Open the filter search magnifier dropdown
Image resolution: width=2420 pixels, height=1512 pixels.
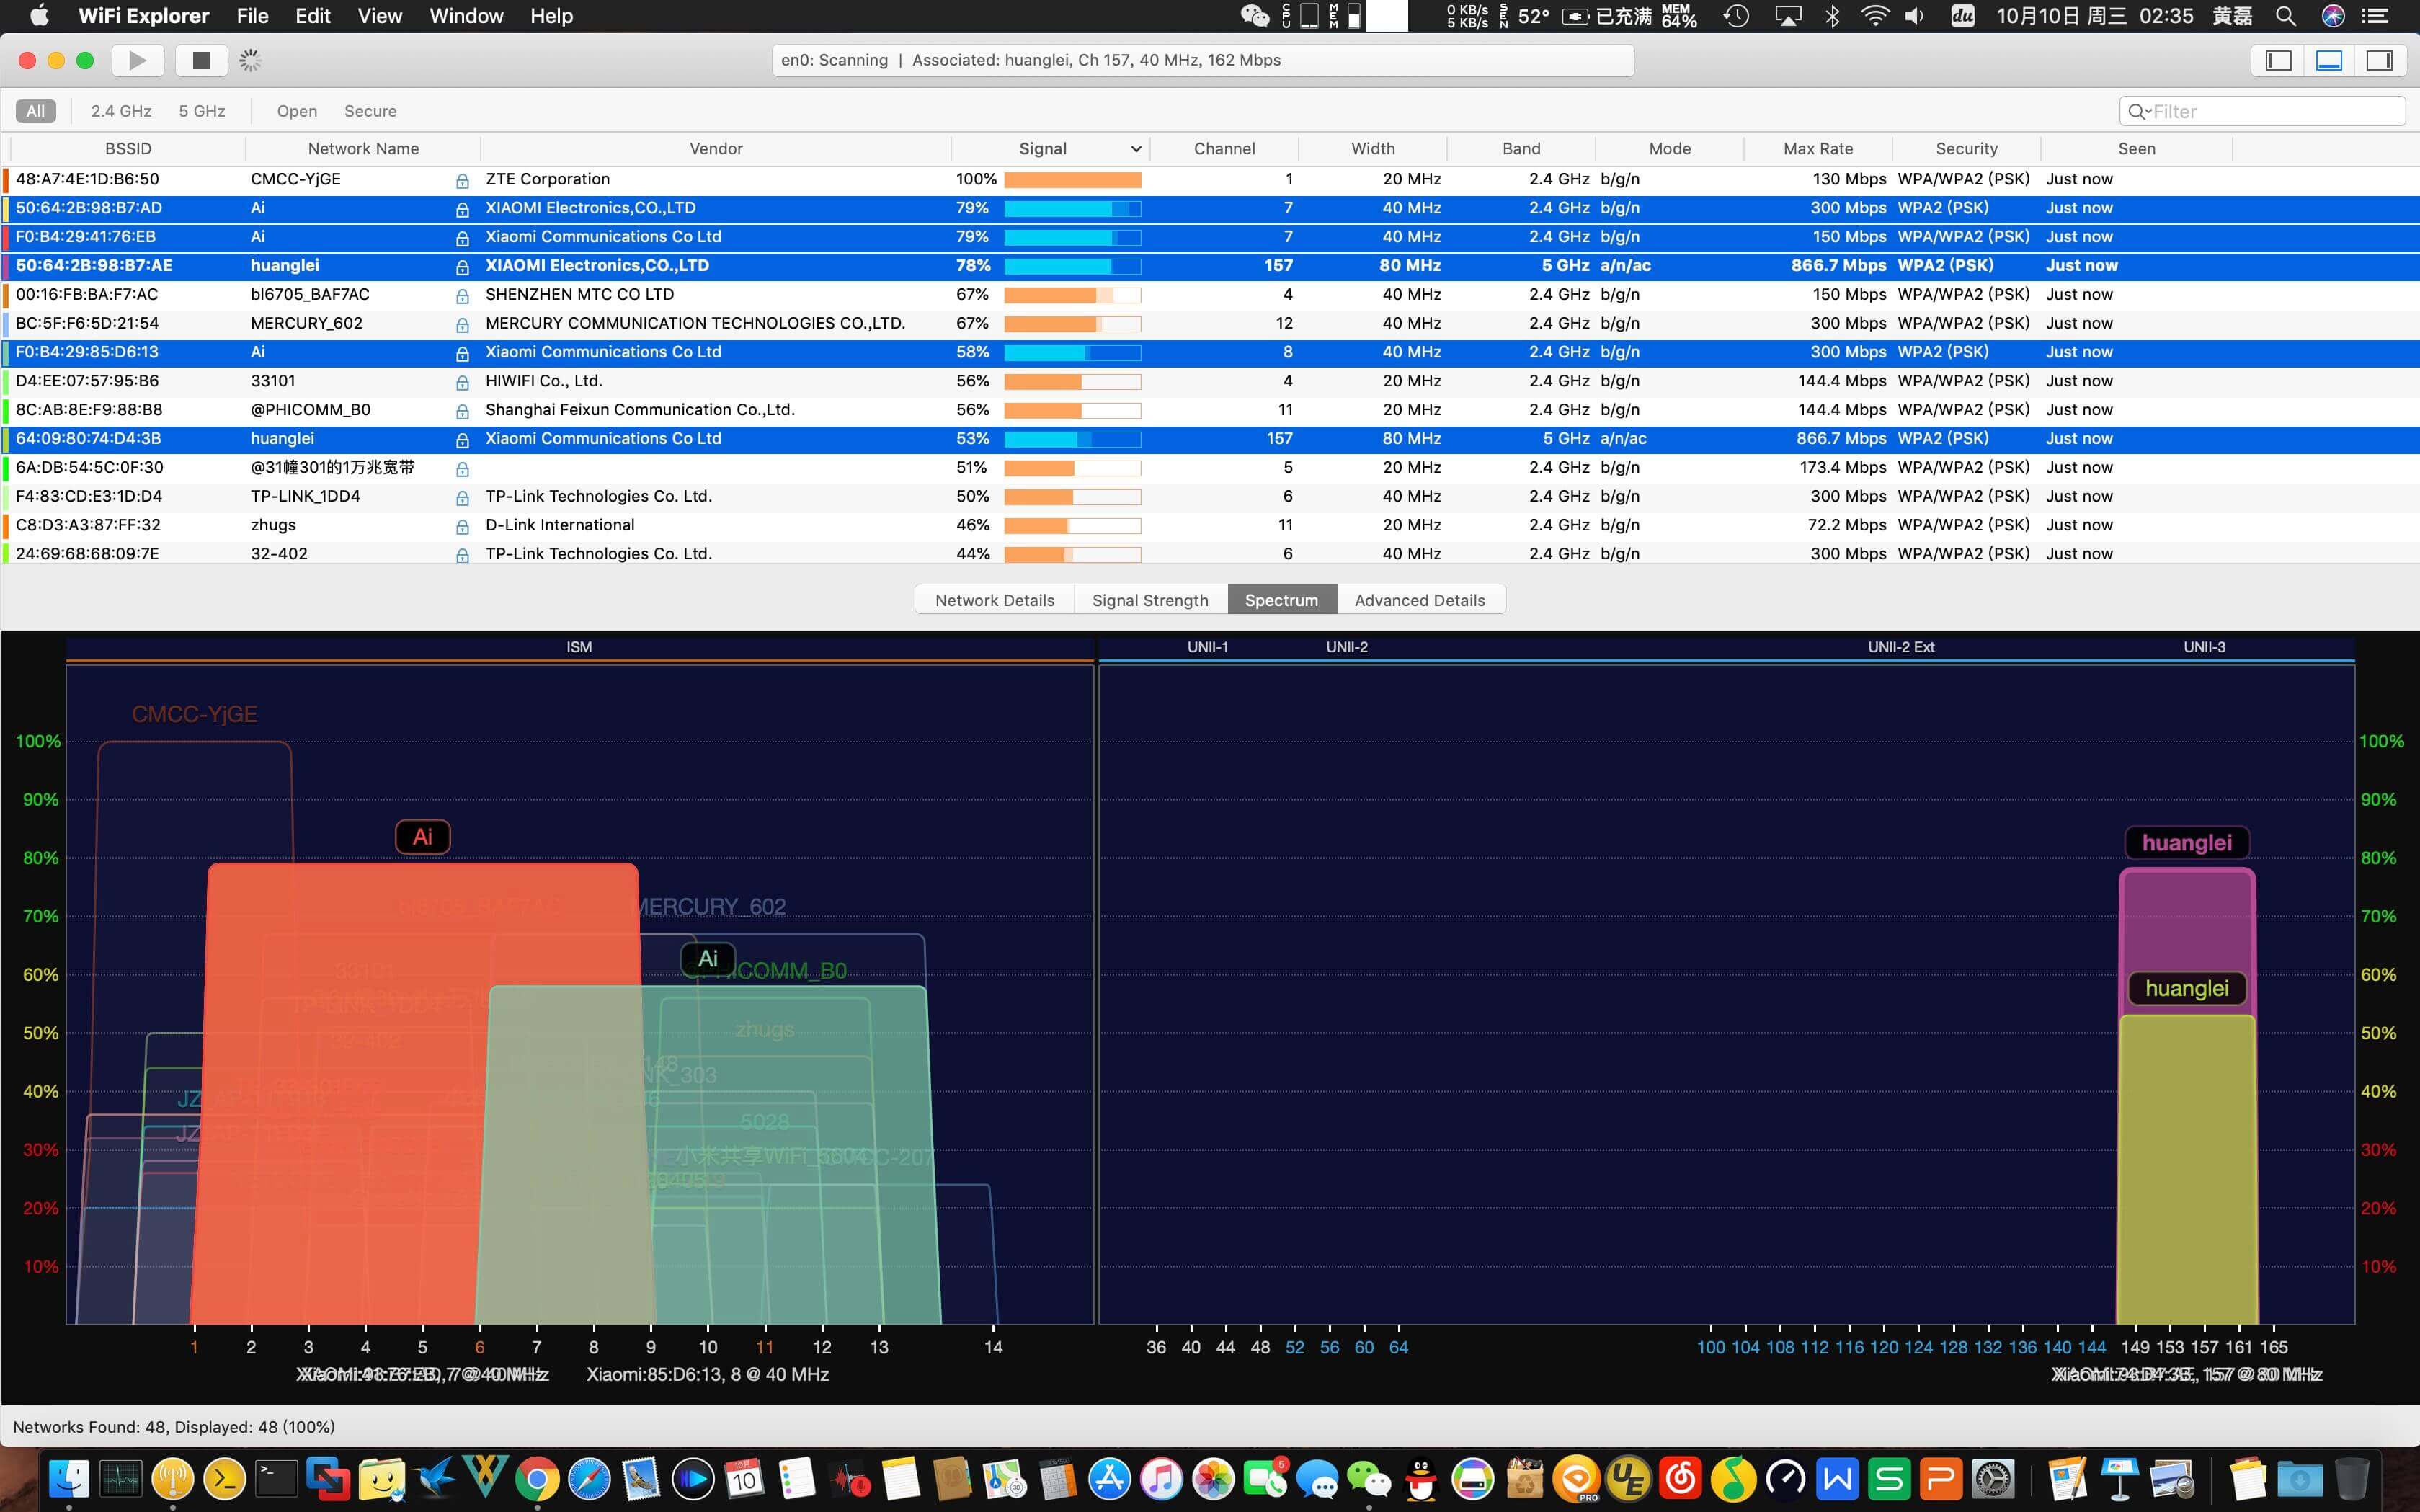click(x=2138, y=111)
